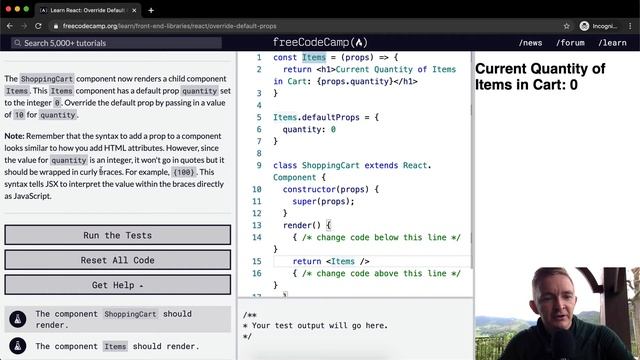
Task: Click the lock icon in the address bar
Action: tap(56, 26)
